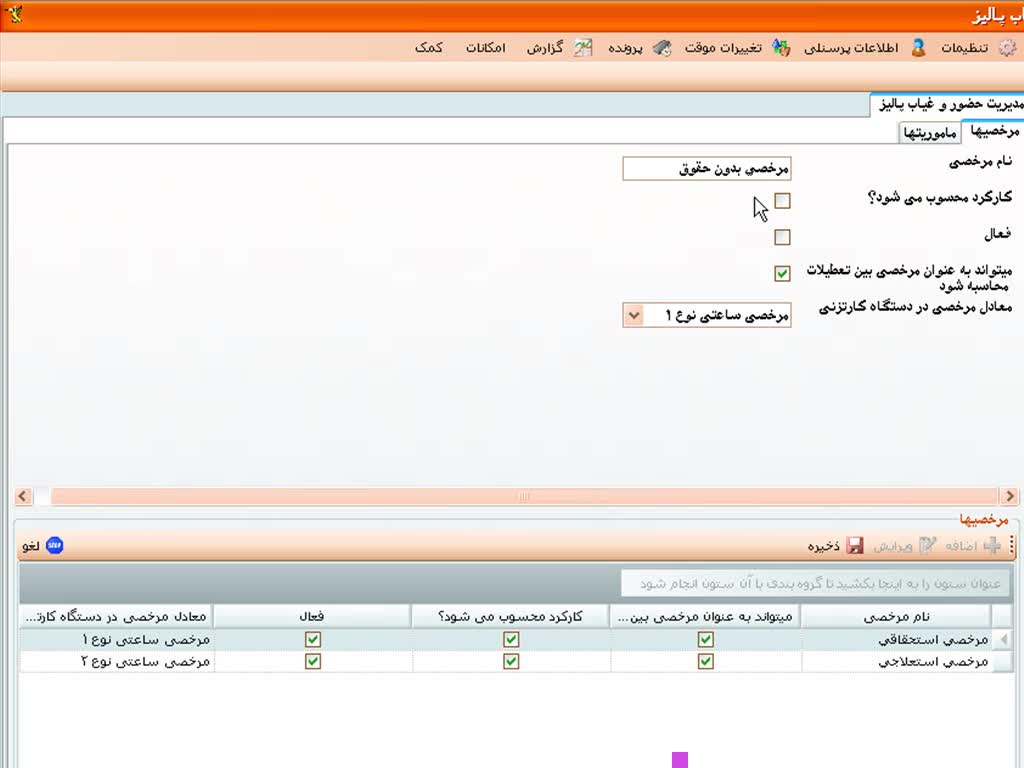Click the settings gear icon beside تنظیمات
Viewport: 1024px width, 768px height.
tap(1008, 48)
